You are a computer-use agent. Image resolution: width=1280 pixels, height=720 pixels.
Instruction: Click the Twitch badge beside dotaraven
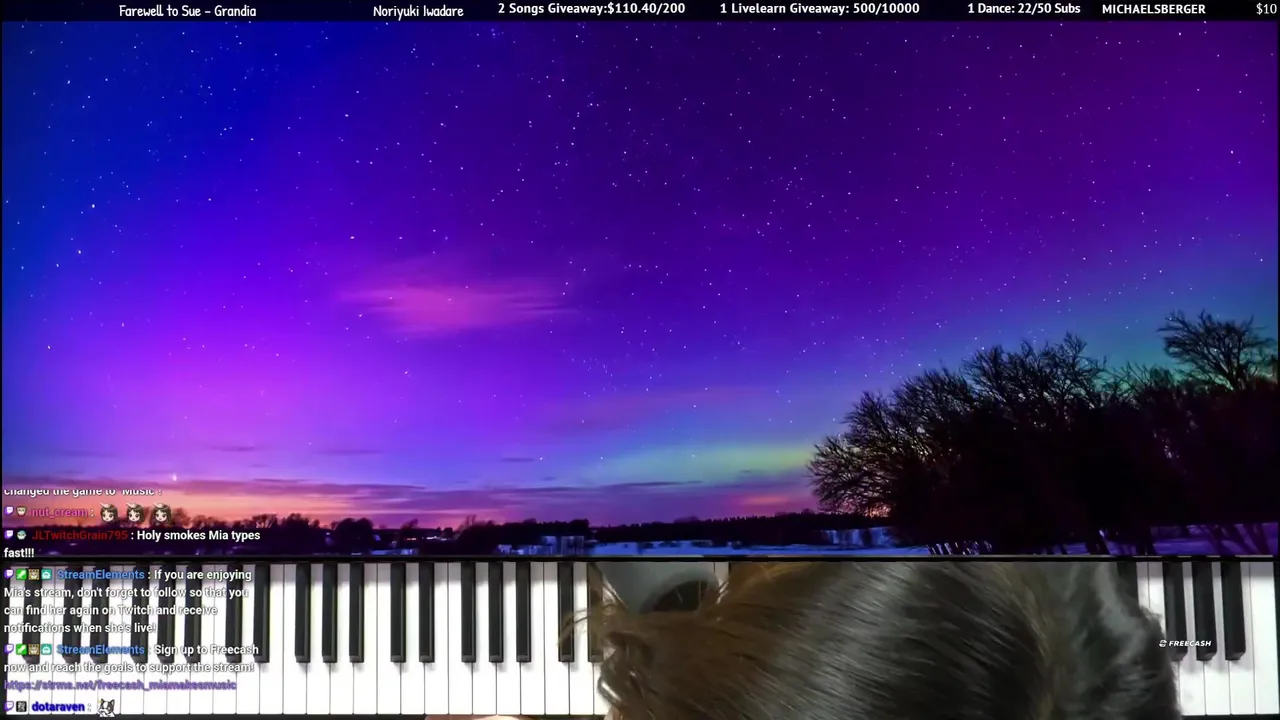click(x=9, y=707)
